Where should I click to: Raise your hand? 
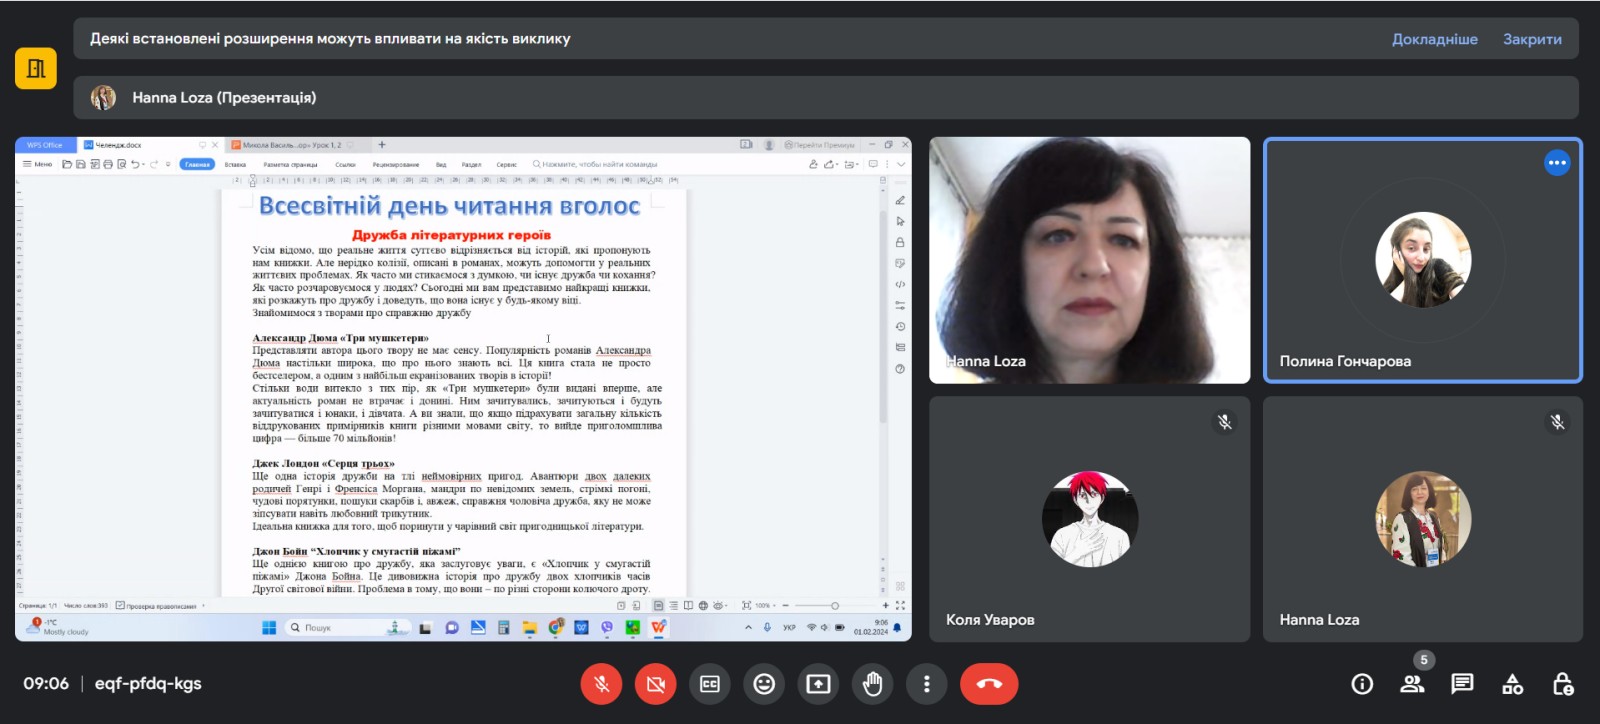pos(872,684)
